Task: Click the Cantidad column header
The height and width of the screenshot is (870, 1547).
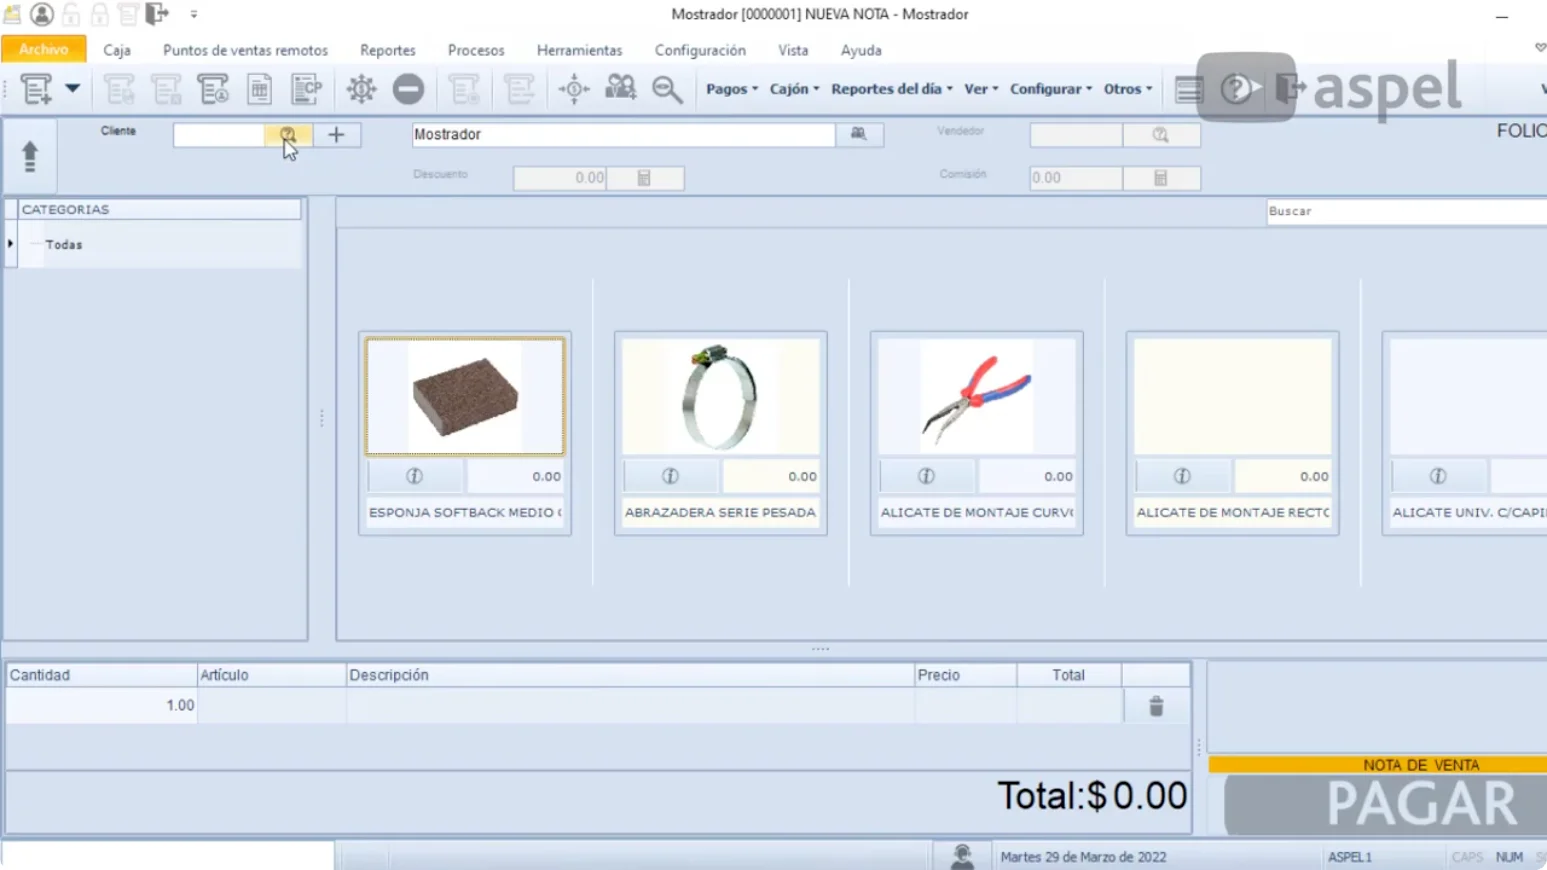Action: tap(101, 675)
